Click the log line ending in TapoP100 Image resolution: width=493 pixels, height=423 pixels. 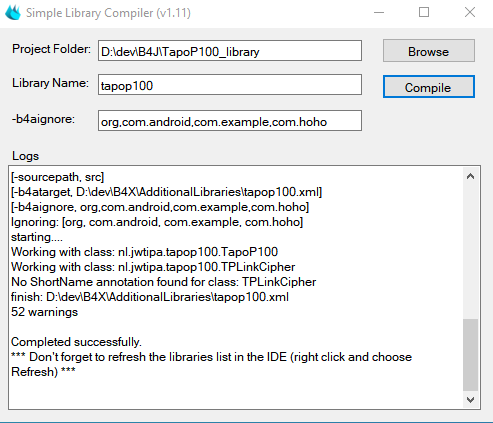point(144,252)
